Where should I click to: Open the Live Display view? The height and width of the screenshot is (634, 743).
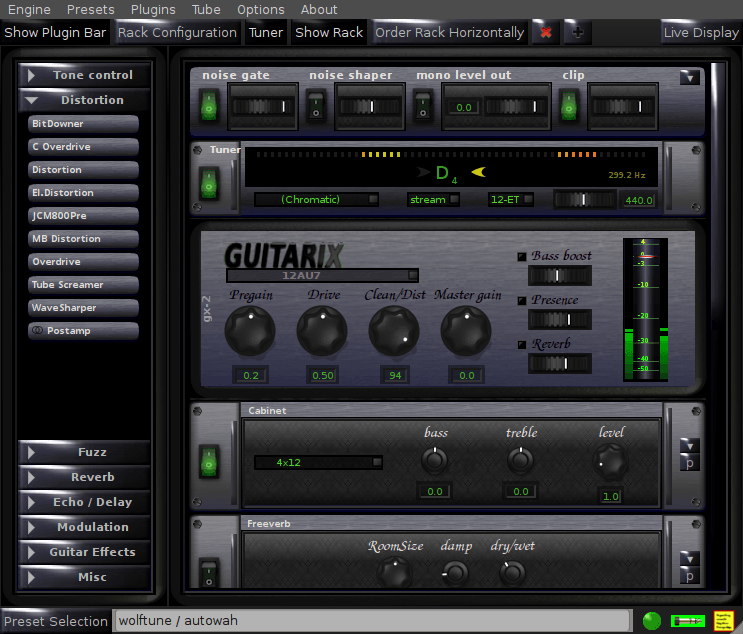tap(701, 32)
